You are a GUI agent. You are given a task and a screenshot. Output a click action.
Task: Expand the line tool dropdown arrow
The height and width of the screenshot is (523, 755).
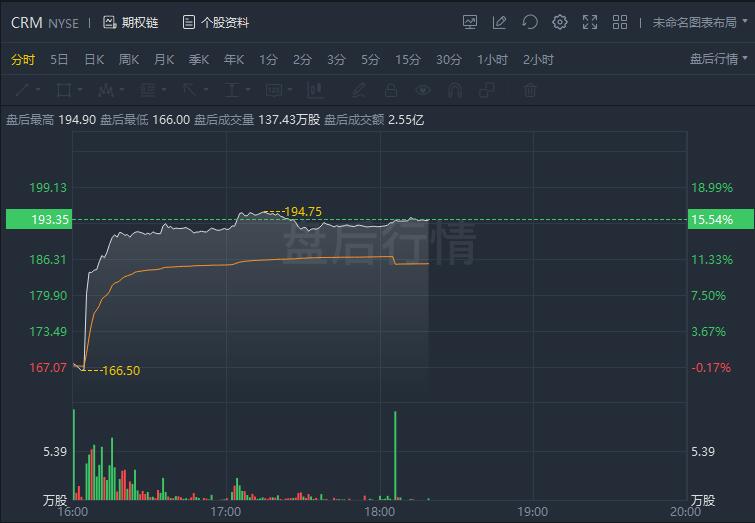point(38,90)
